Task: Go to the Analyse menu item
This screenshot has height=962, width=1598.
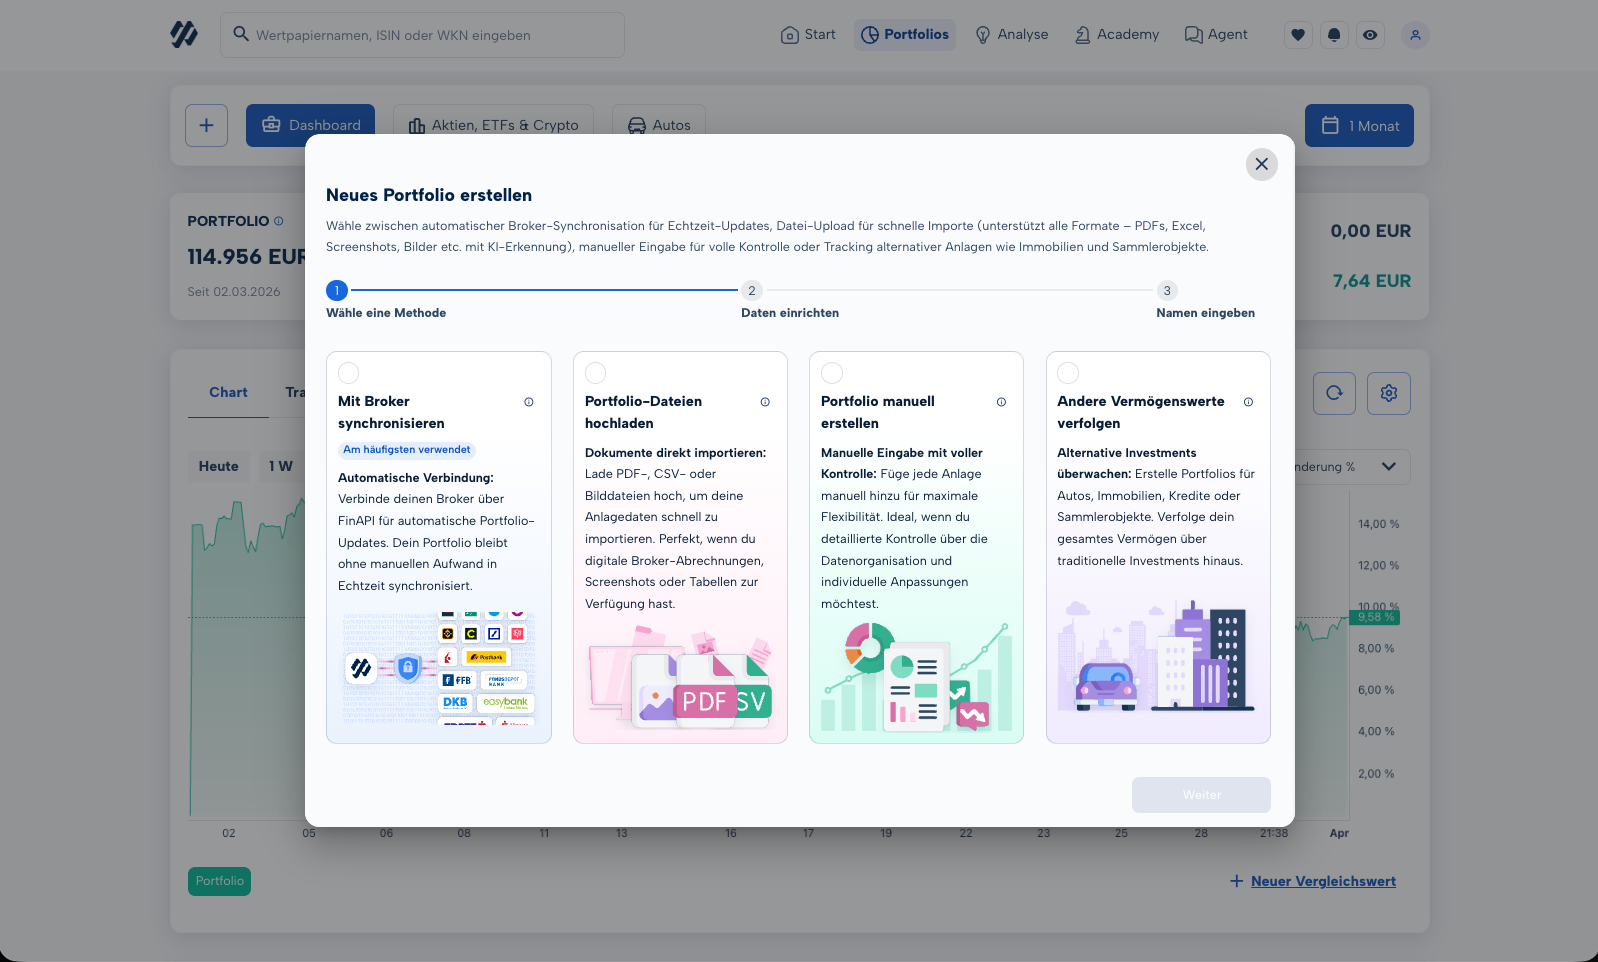Action: point(1012,35)
